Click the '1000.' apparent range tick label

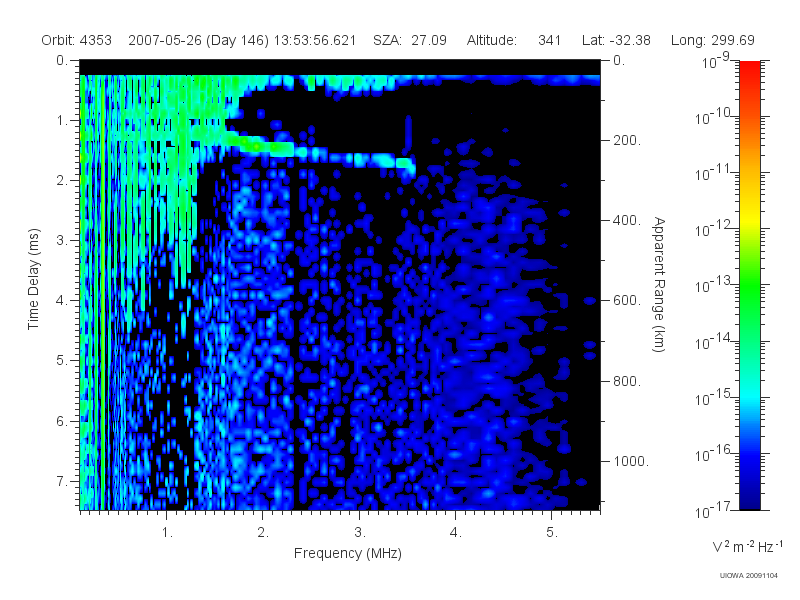pos(631,461)
